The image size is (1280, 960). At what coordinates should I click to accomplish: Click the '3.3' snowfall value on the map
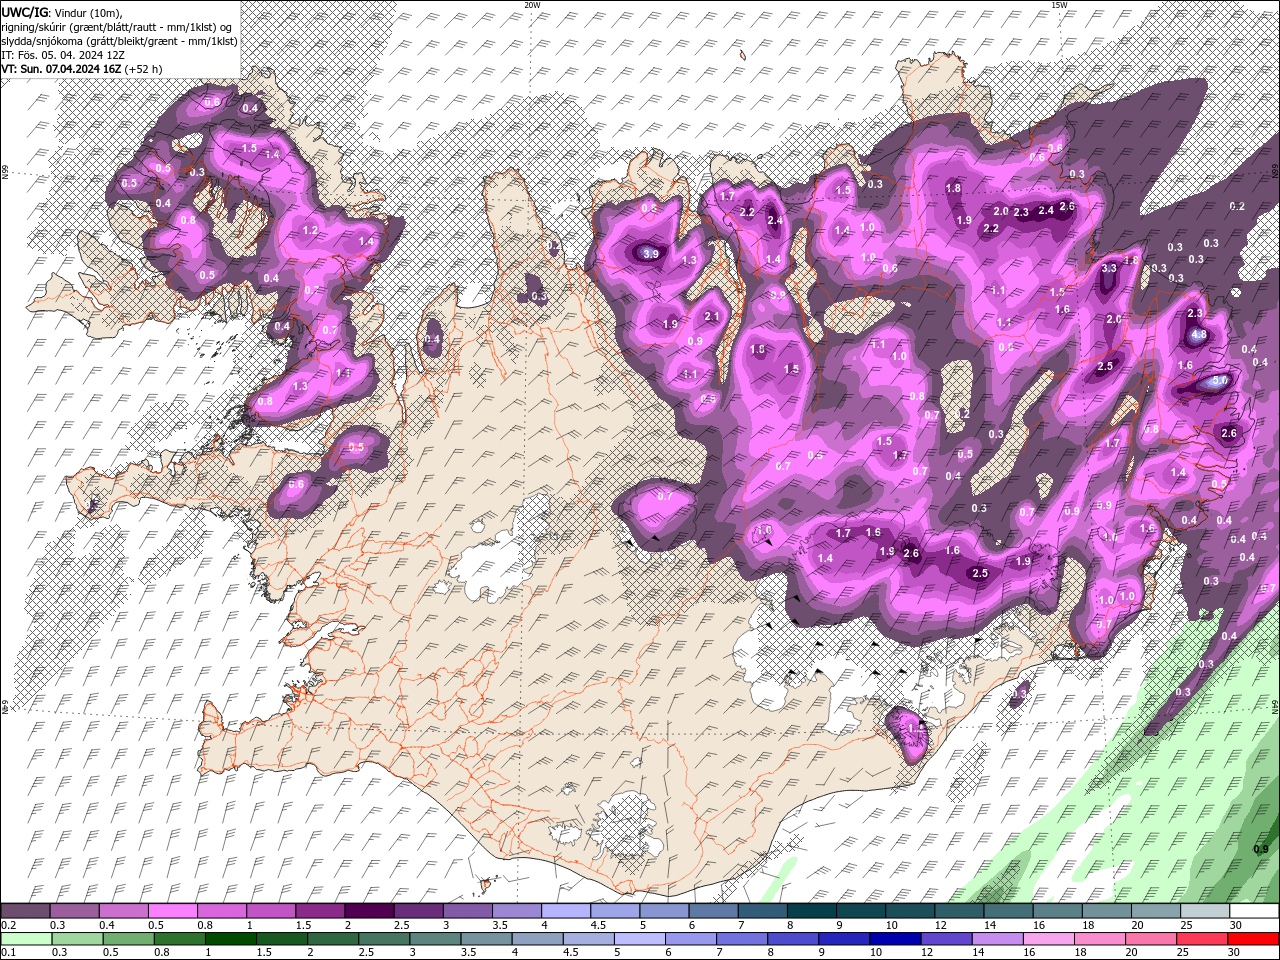pyautogui.click(x=1109, y=268)
